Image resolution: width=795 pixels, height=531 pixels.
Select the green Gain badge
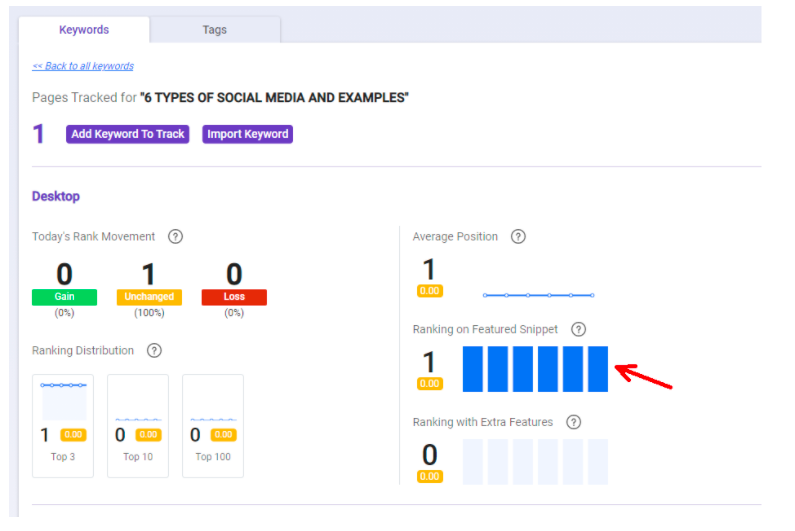coord(64,297)
